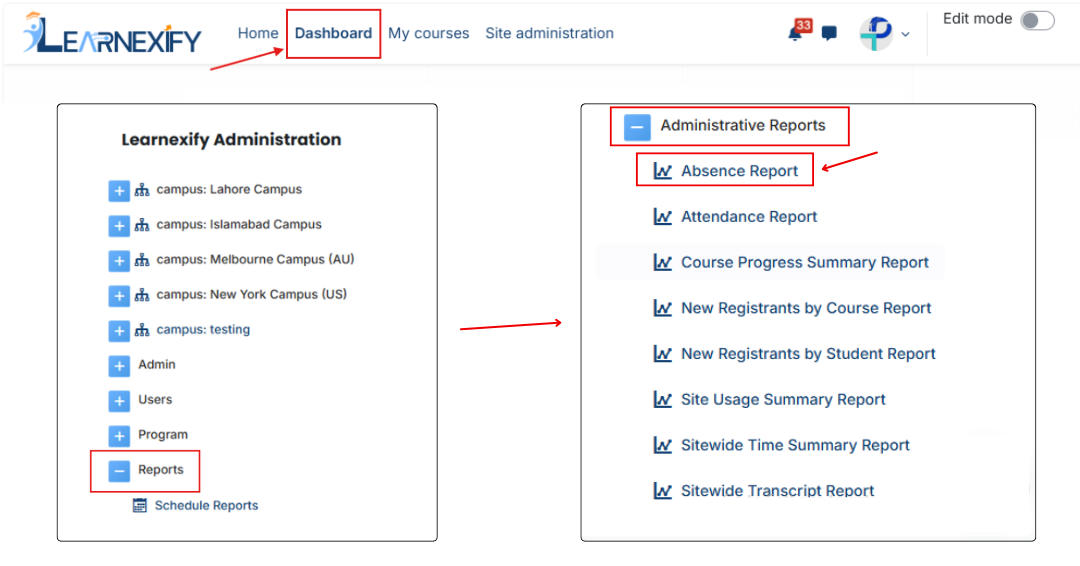Screen dimensions: 1080x566
Task: Click the 'Admin' tree label
Action: [156, 364]
